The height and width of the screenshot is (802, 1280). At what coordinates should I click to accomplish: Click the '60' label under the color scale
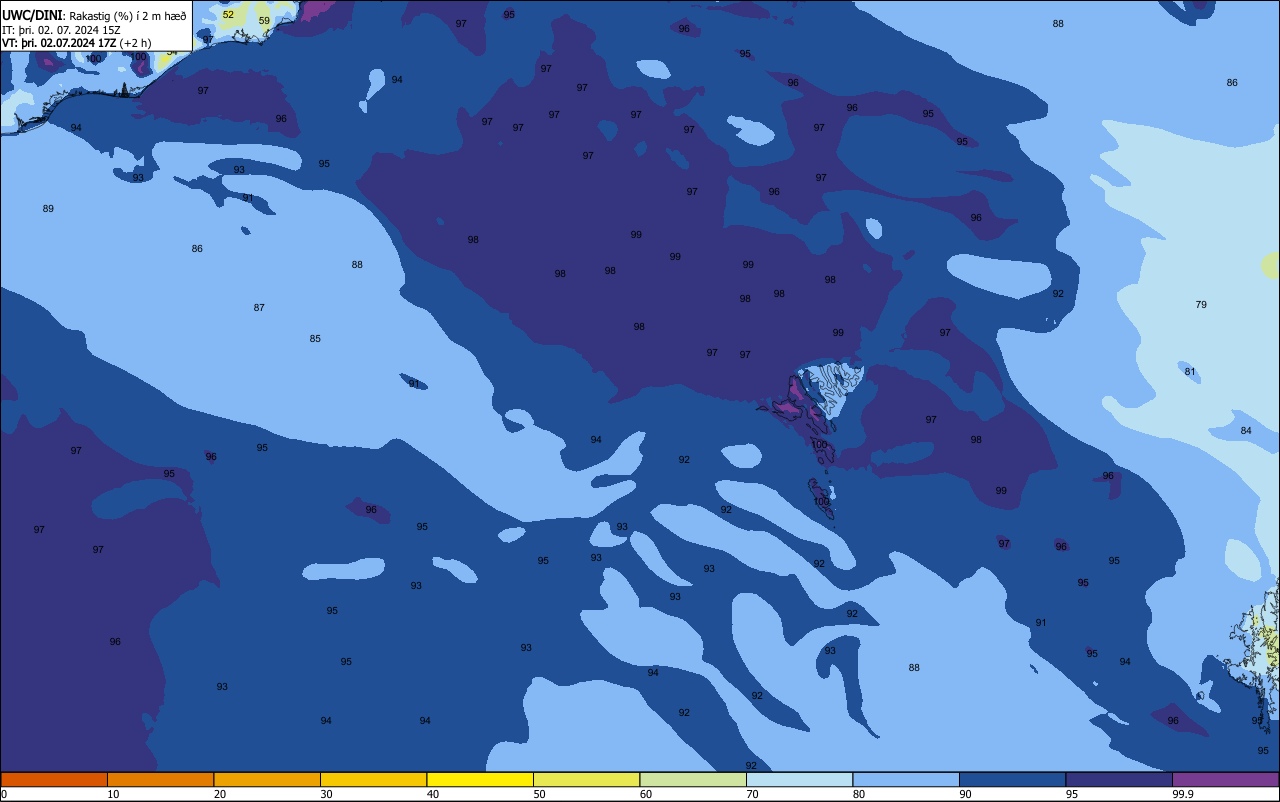point(646,794)
